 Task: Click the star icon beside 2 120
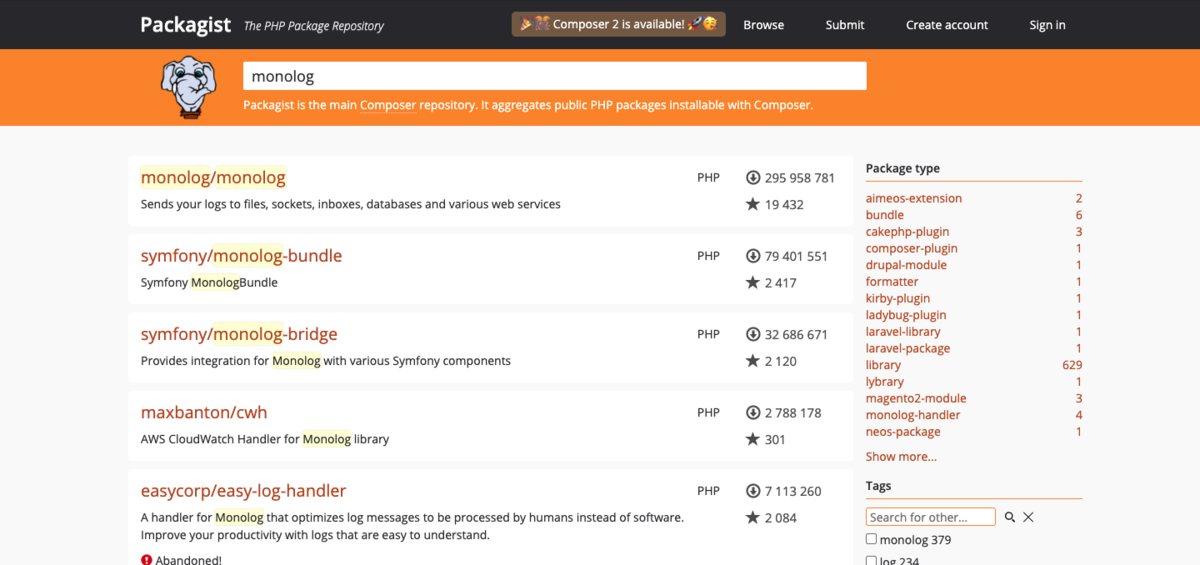753,361
